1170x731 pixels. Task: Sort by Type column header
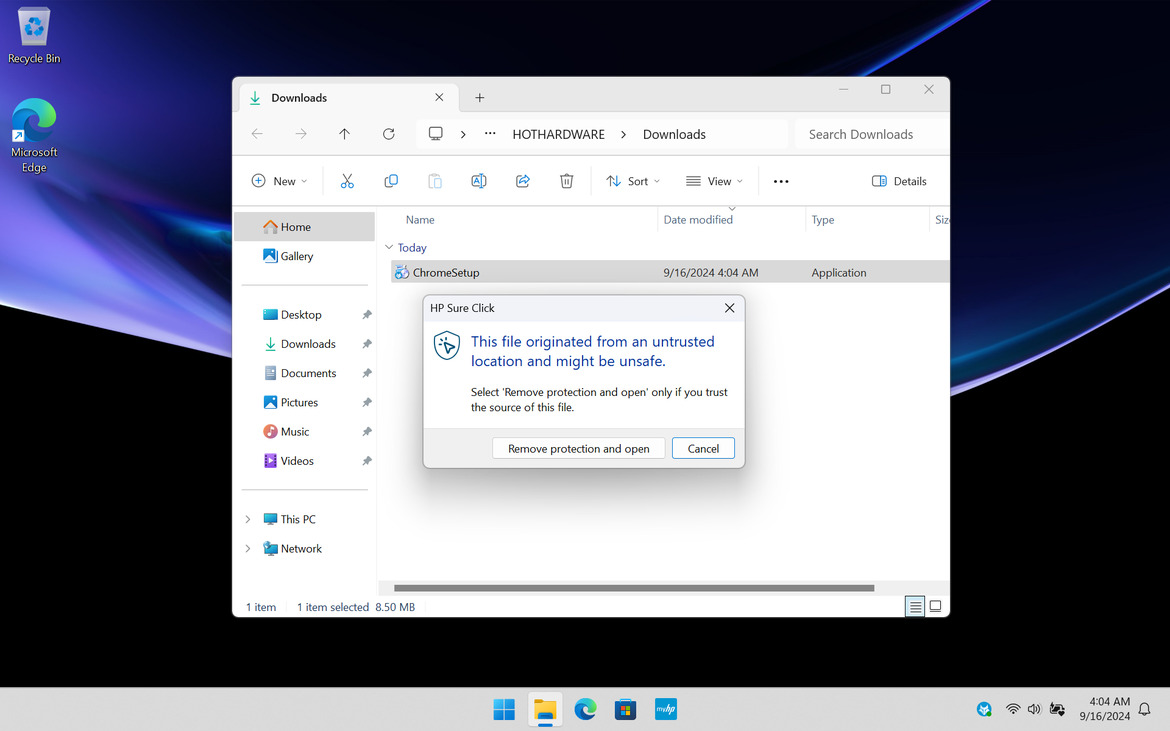pos(823,219)
